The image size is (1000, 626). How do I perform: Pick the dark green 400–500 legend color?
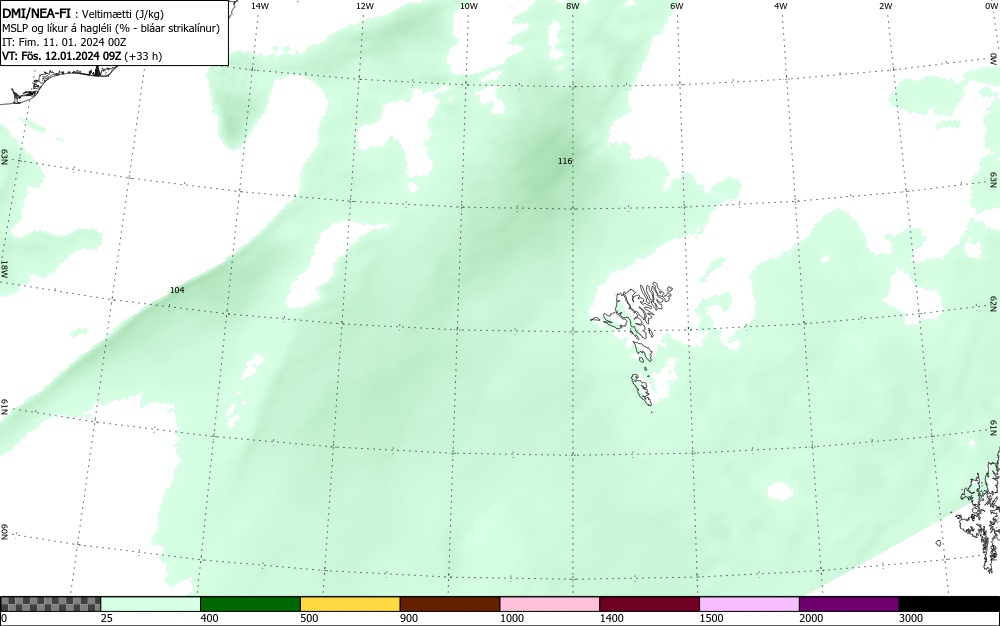point(250,604)
